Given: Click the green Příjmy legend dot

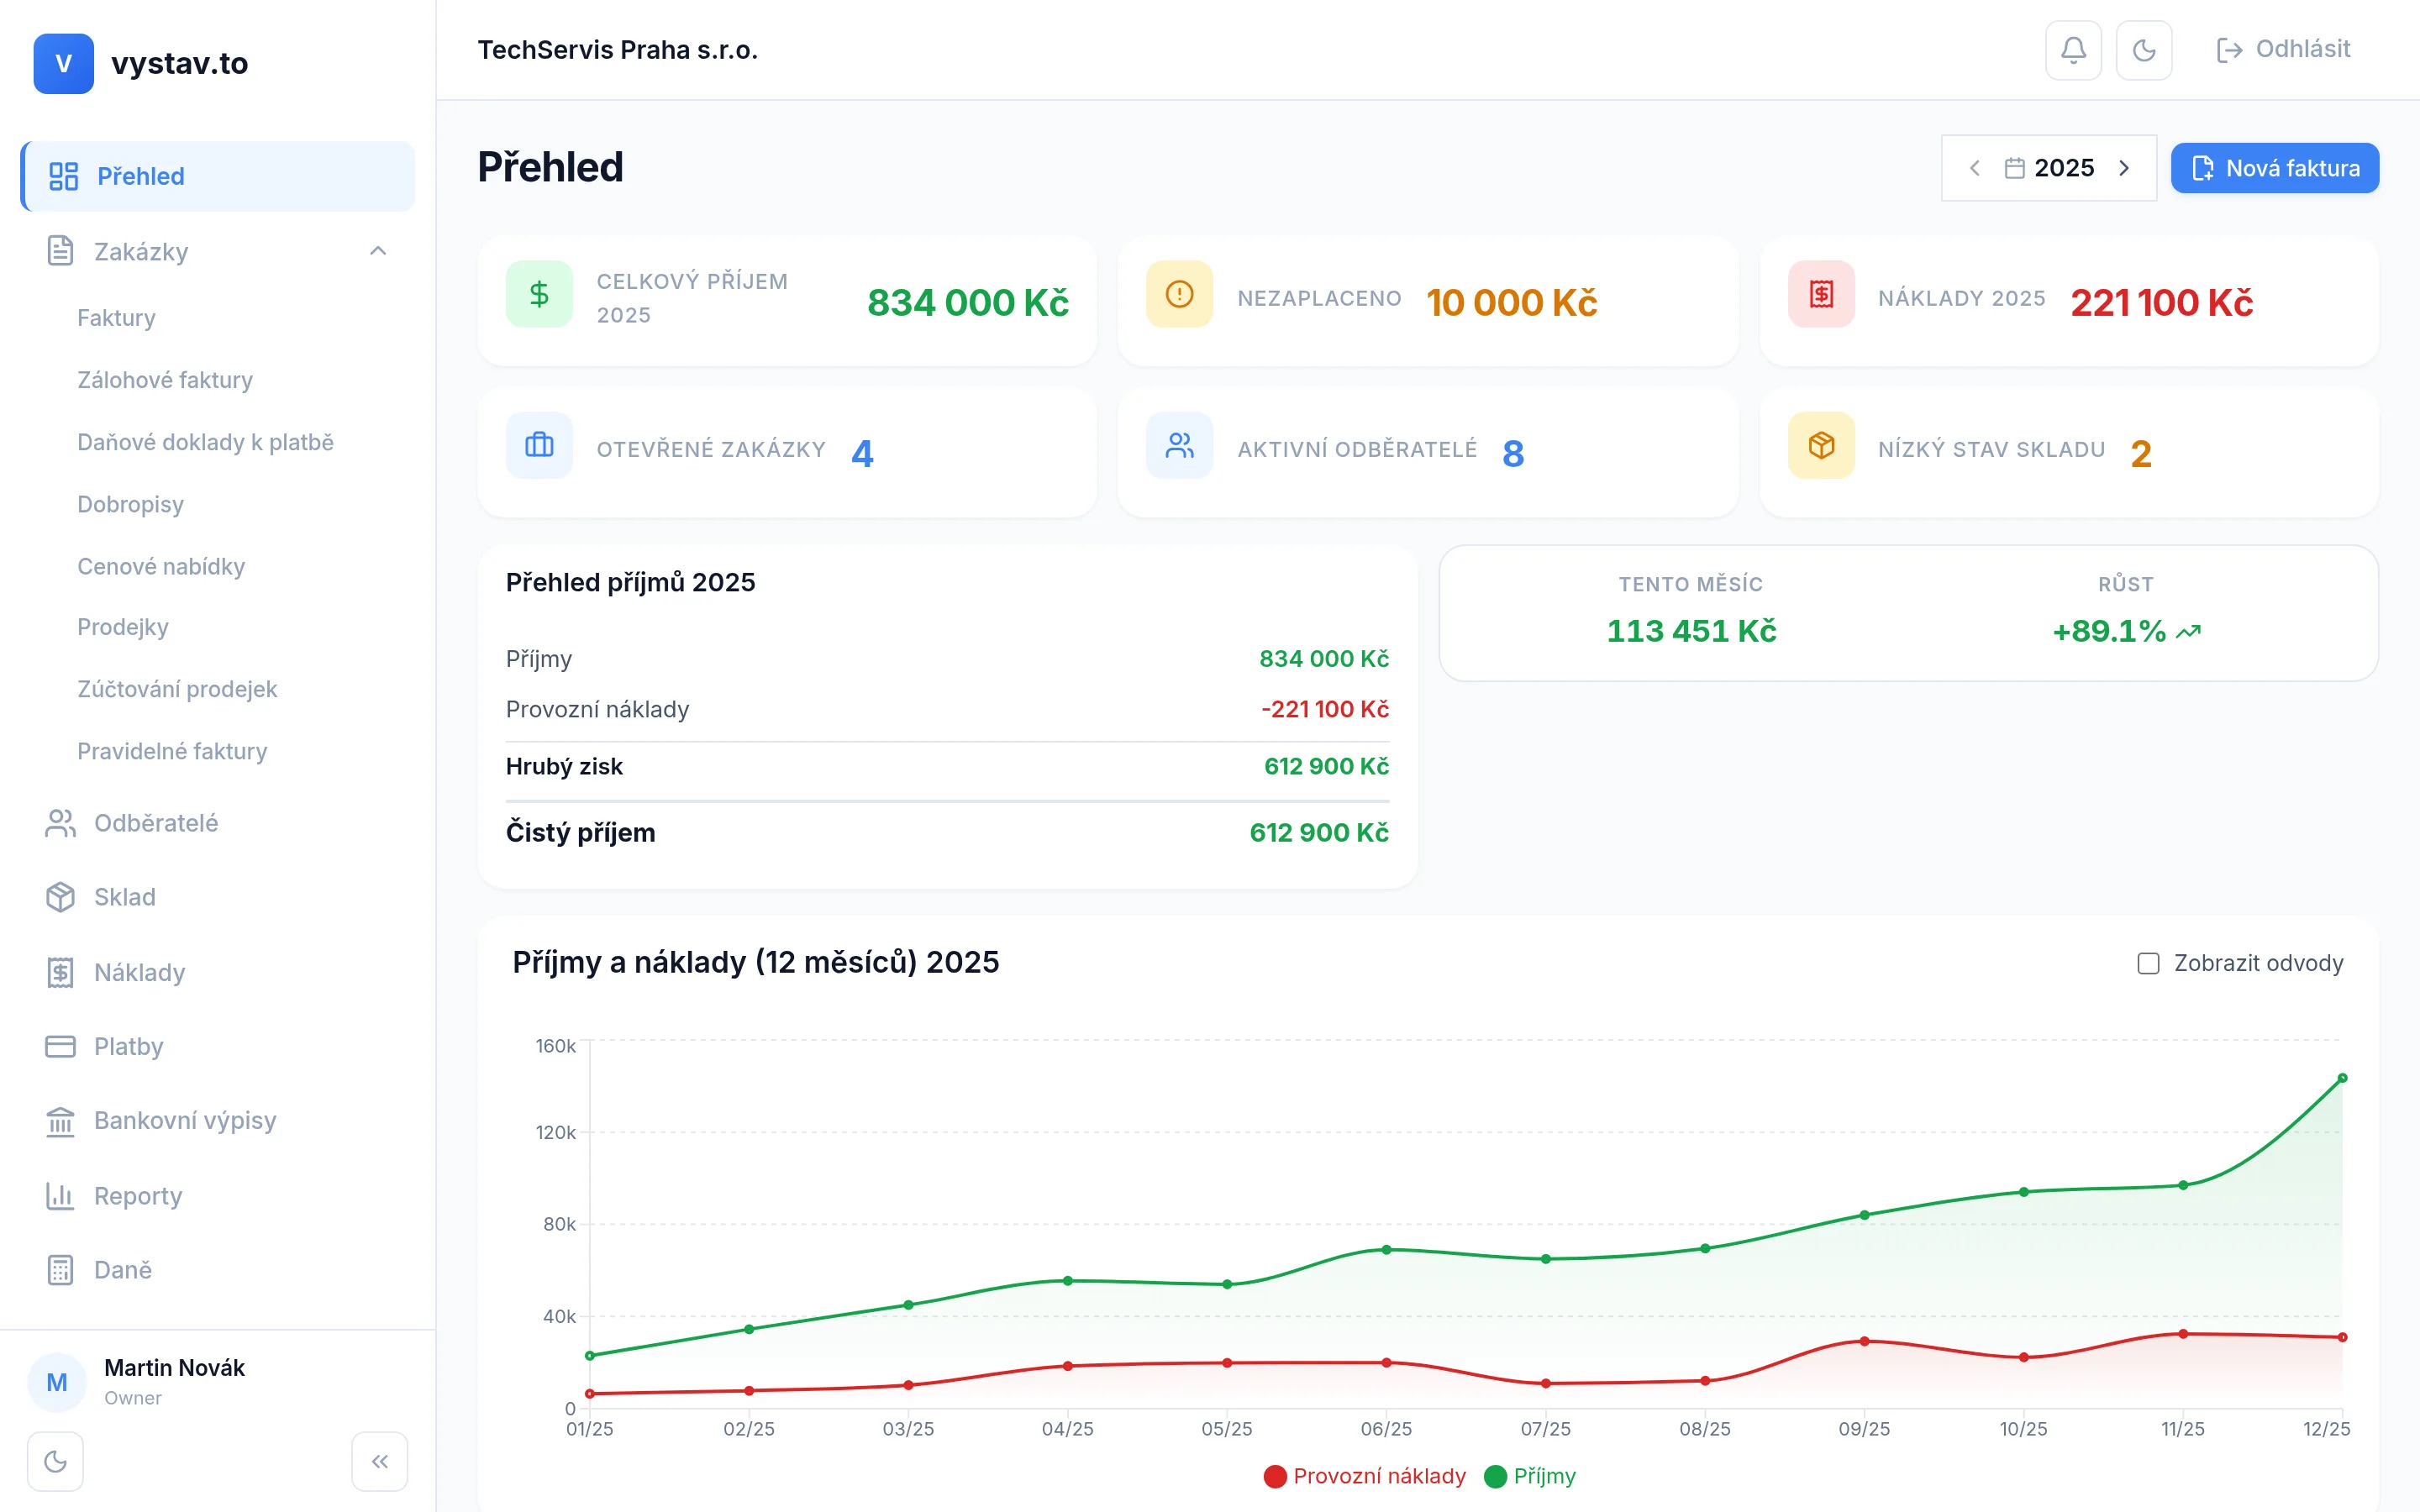Looking at the screenshot, I should tap(1496, 1475).
